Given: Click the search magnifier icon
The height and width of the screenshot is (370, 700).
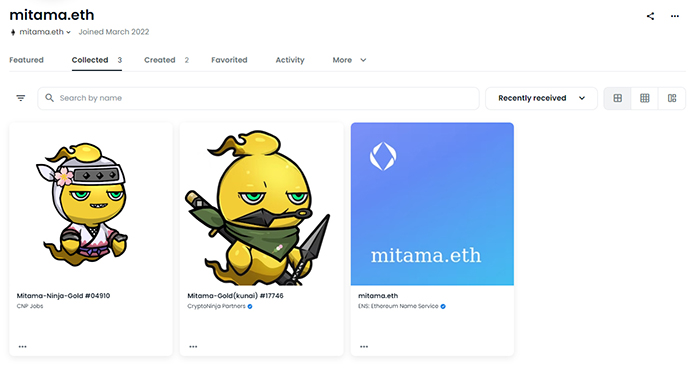Looking at the screenshot, I should pyautogui.click(x=50, y=98).
